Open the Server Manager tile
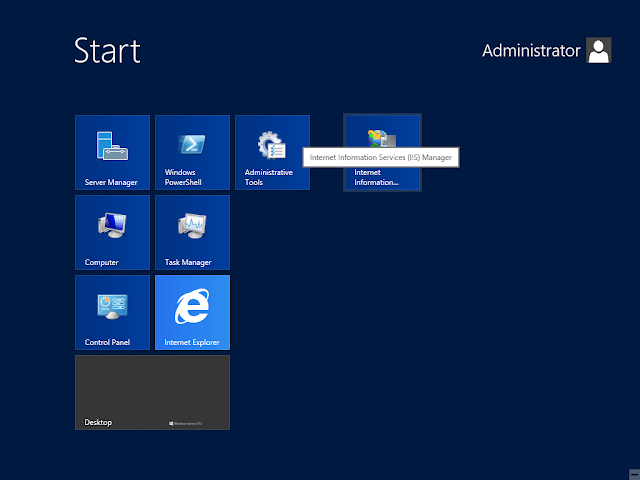This screenshot has width=640, height=480. [x=112, y=152]
